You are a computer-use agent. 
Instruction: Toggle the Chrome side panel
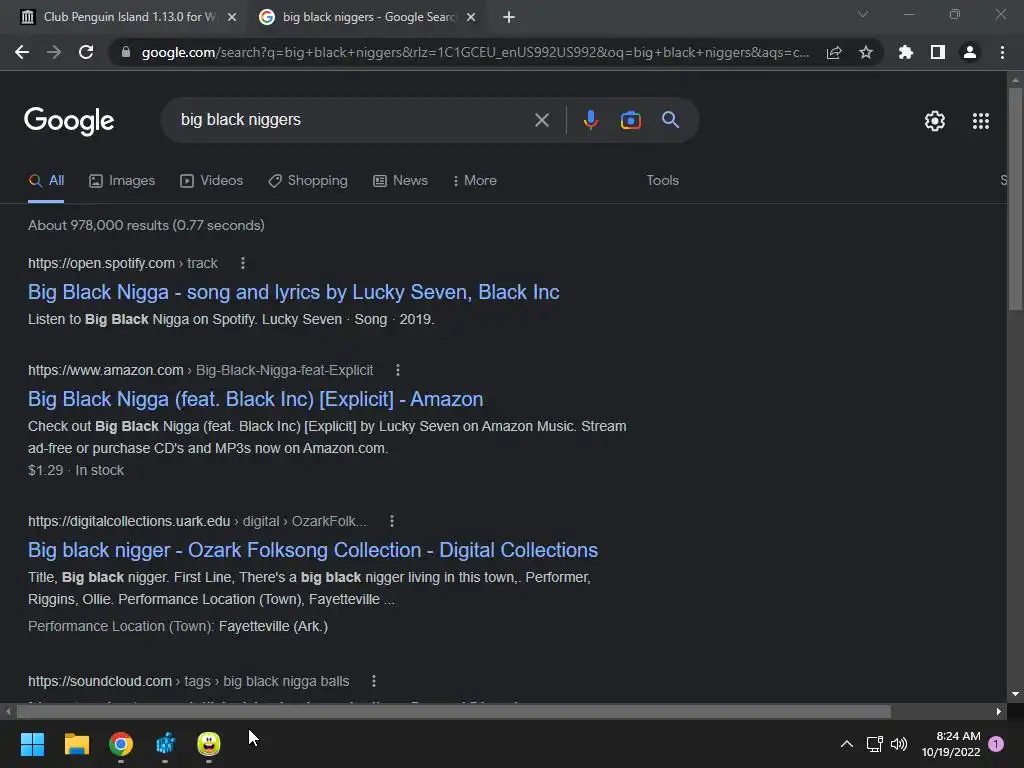click(x=938, y=52)
